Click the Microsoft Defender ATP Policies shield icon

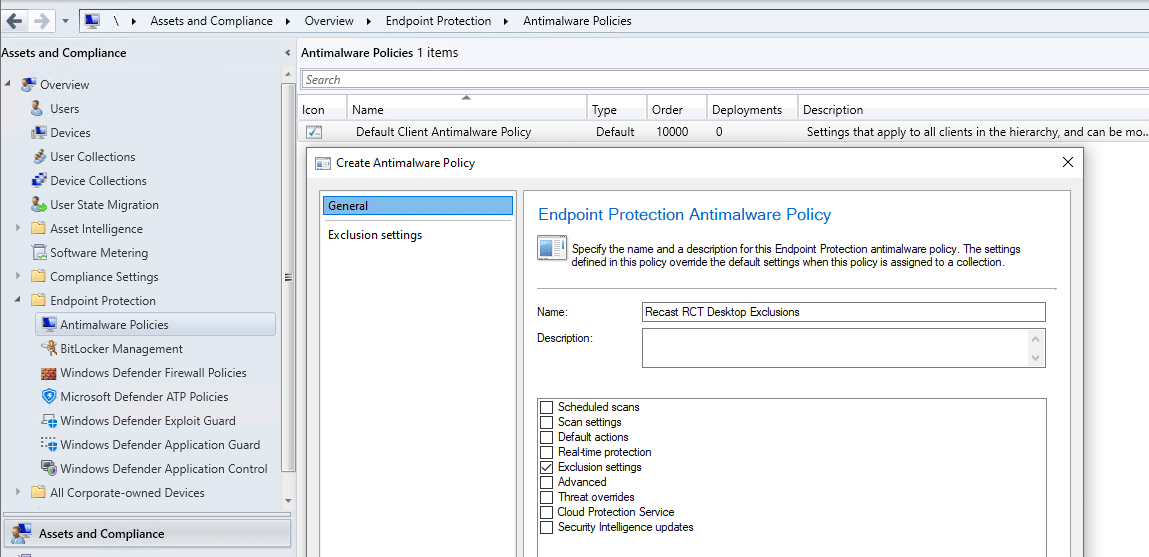pos(49,397)
